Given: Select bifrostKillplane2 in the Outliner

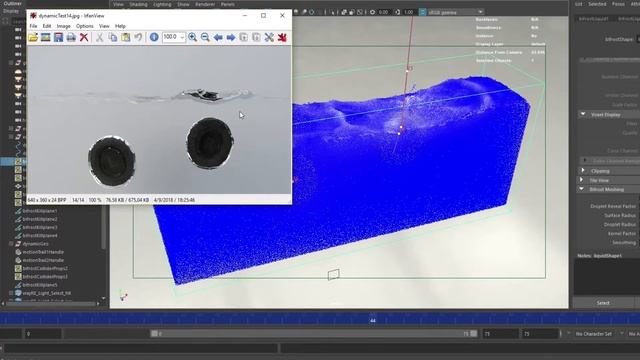Looking at the screenshot, I should point(40,219).
